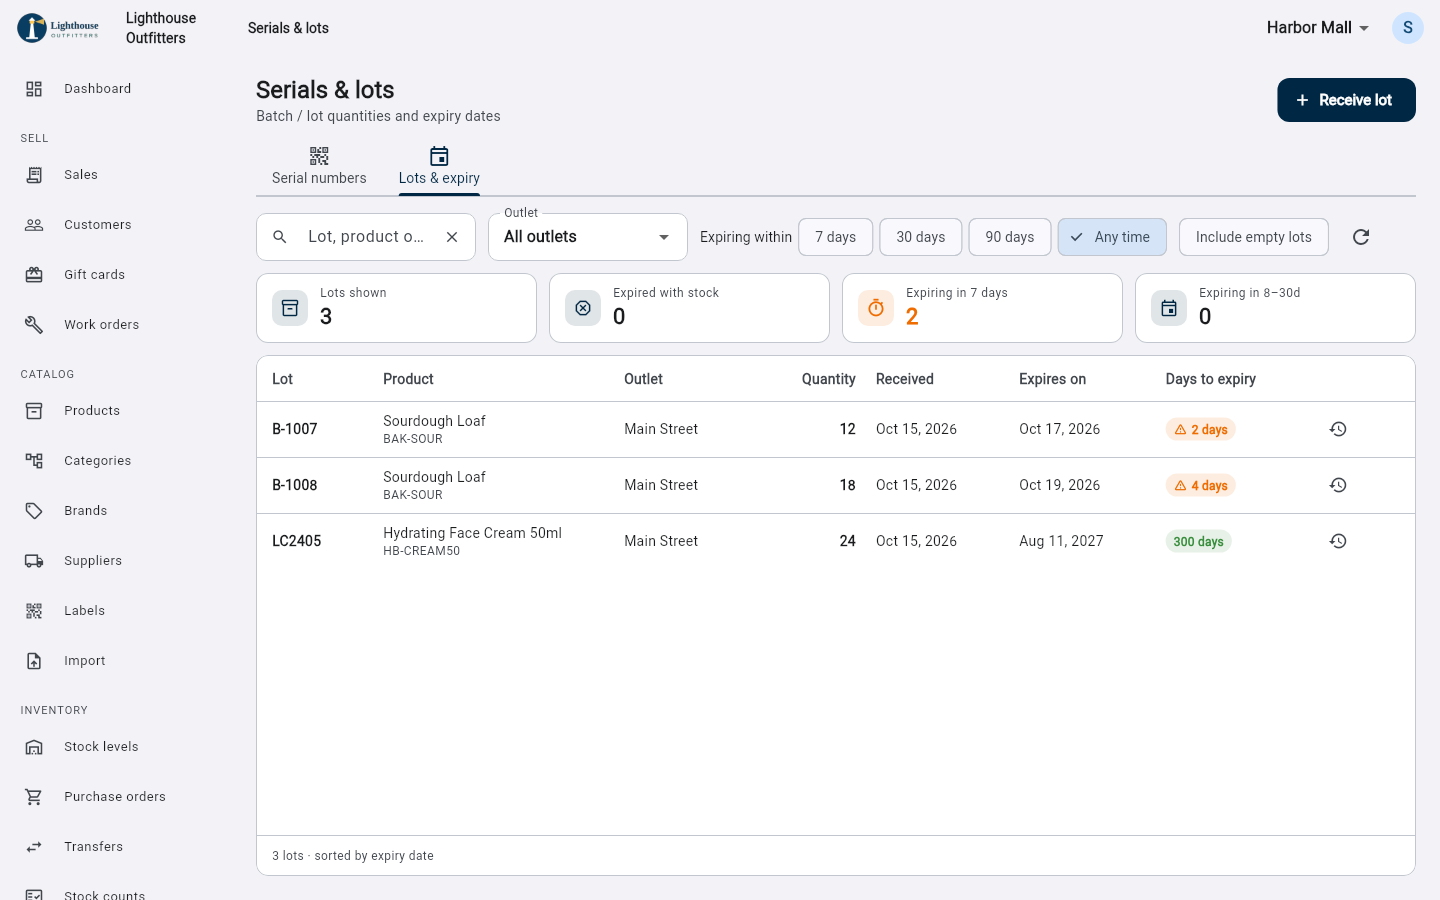Screen dimensions: 1440x900
Task: Click the Gift cards icon
Action: click(x=34, y=275)
